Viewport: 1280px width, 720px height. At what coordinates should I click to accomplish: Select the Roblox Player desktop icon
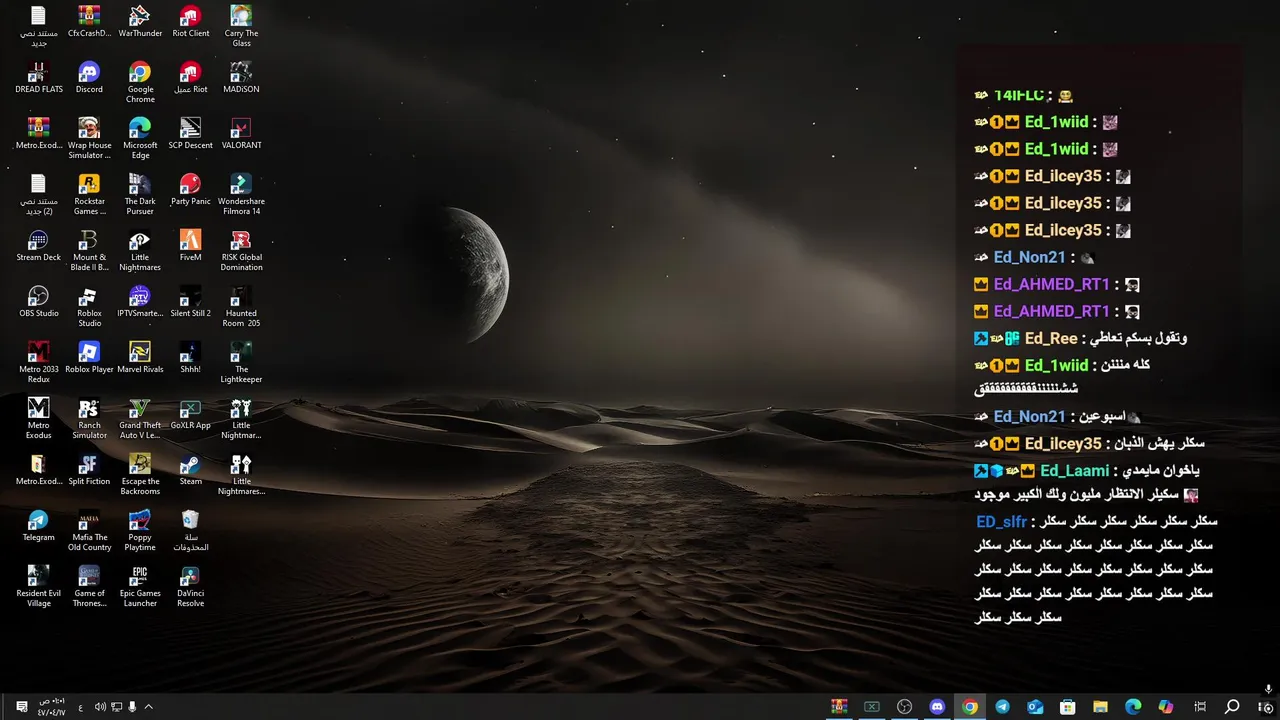[x=89, y=358]
